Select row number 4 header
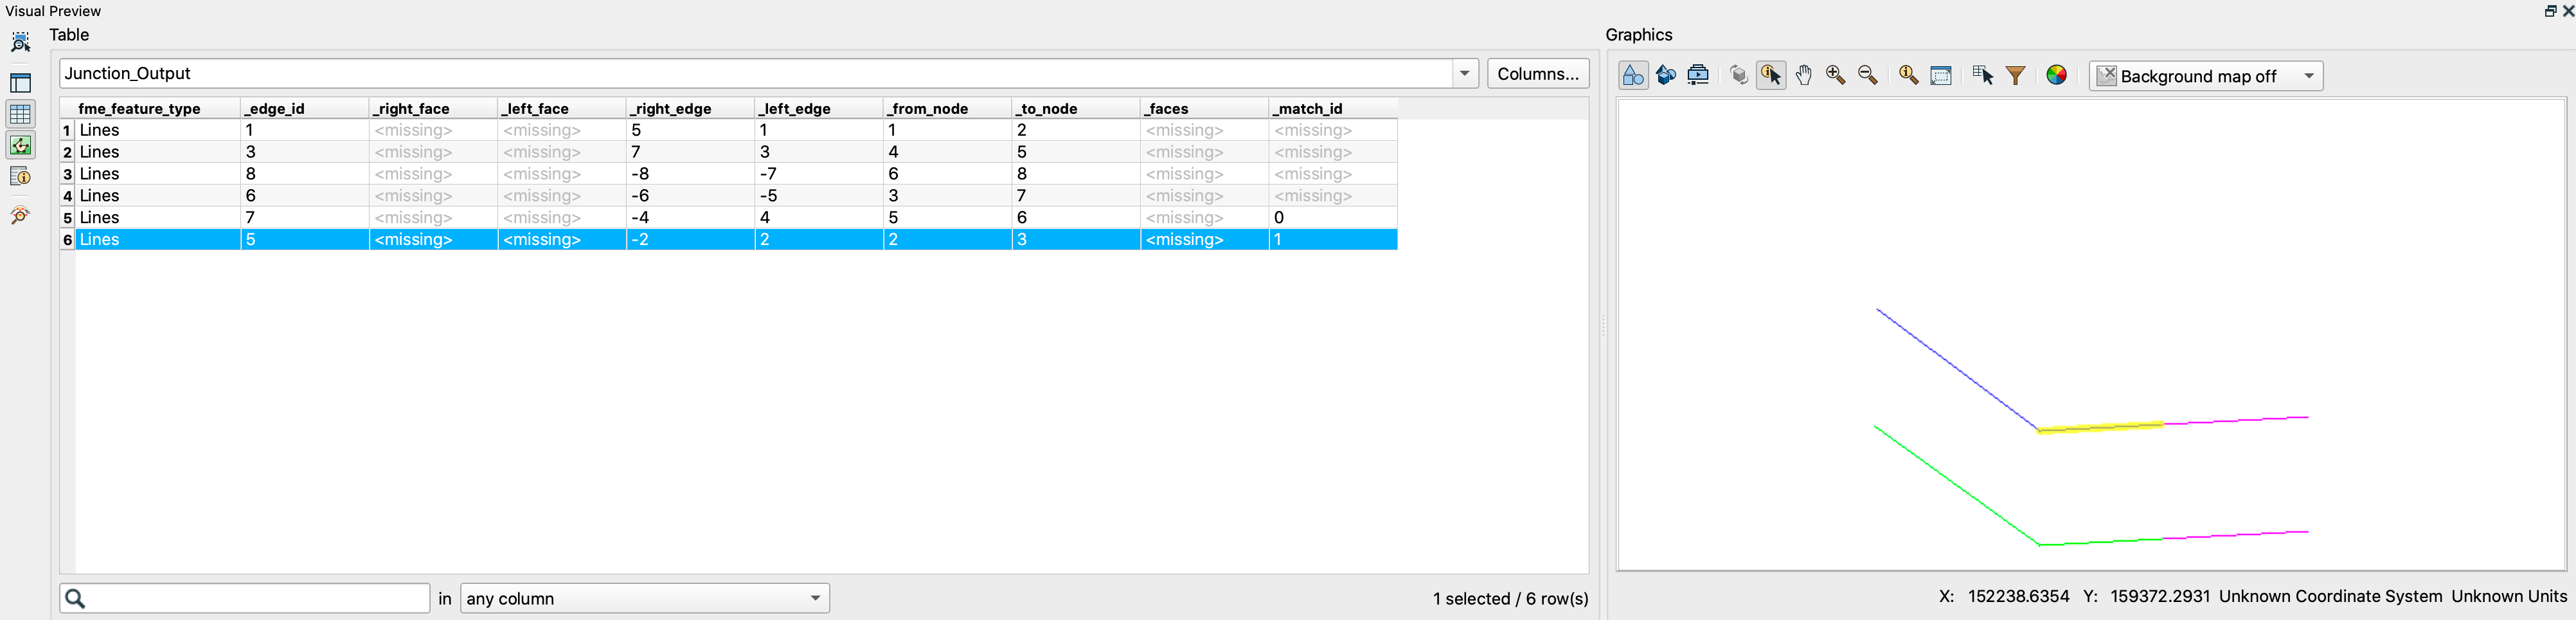 click(67, 196)
